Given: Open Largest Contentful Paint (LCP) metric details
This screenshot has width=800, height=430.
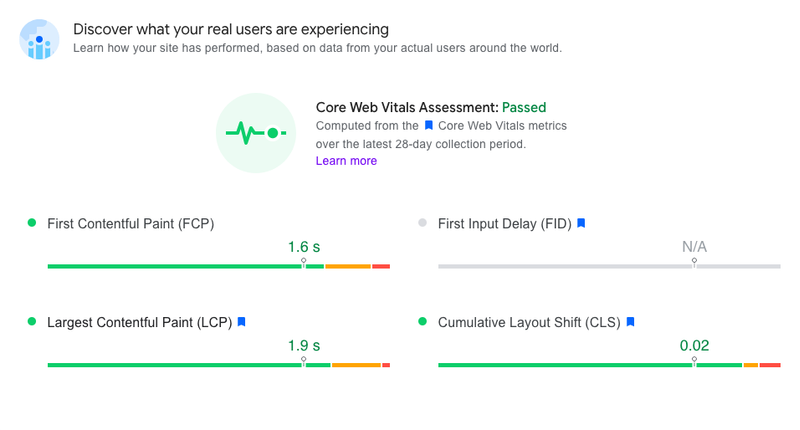Looking at the screenshot, I should pyautogui.click(x=139, y=322).
